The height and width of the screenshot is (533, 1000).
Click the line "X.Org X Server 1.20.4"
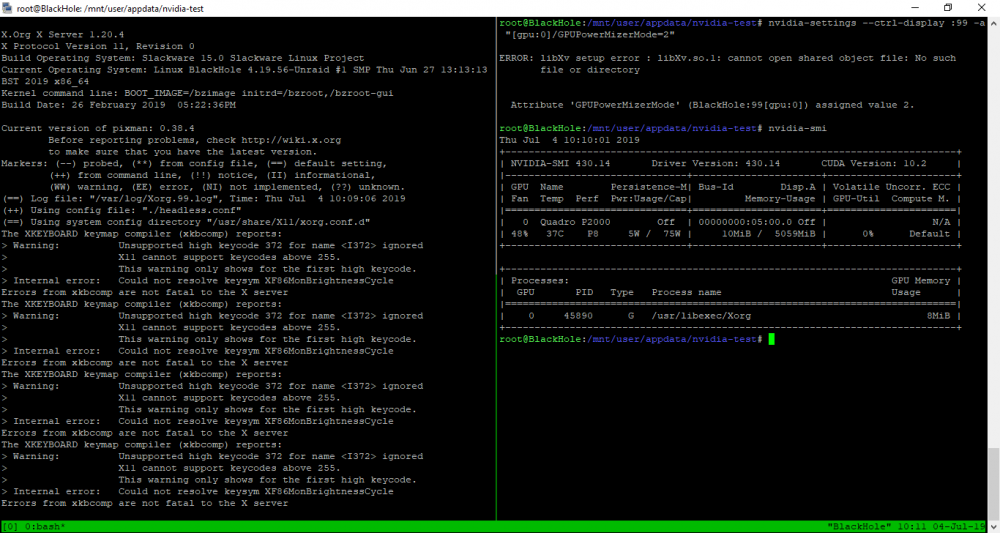point(60,34)
